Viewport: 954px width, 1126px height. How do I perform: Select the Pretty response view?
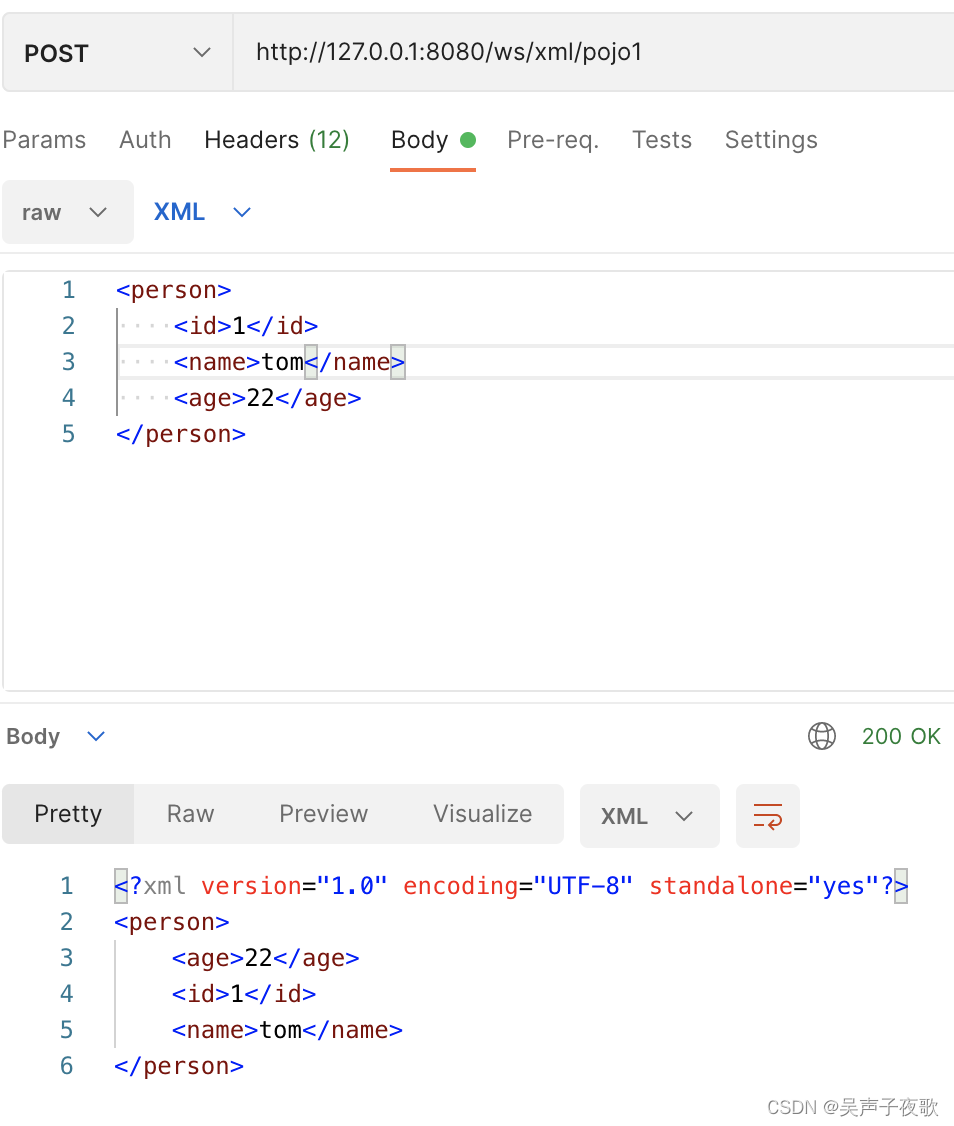pos(68,814)
